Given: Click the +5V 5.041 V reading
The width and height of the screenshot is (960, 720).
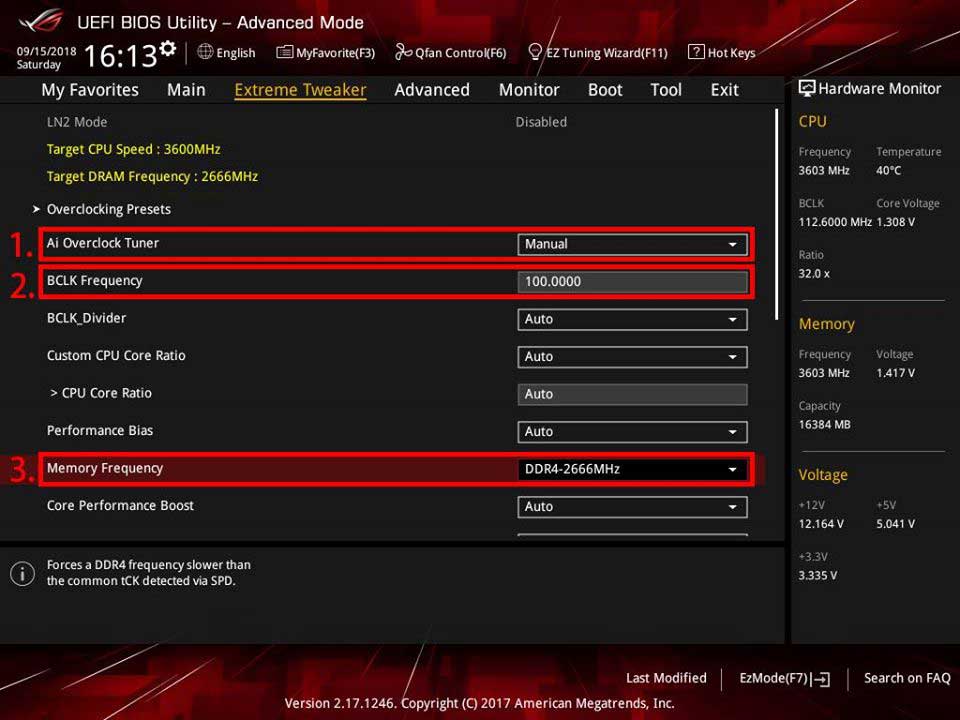Looking at the screenshot, I should (x=896, y=524).
